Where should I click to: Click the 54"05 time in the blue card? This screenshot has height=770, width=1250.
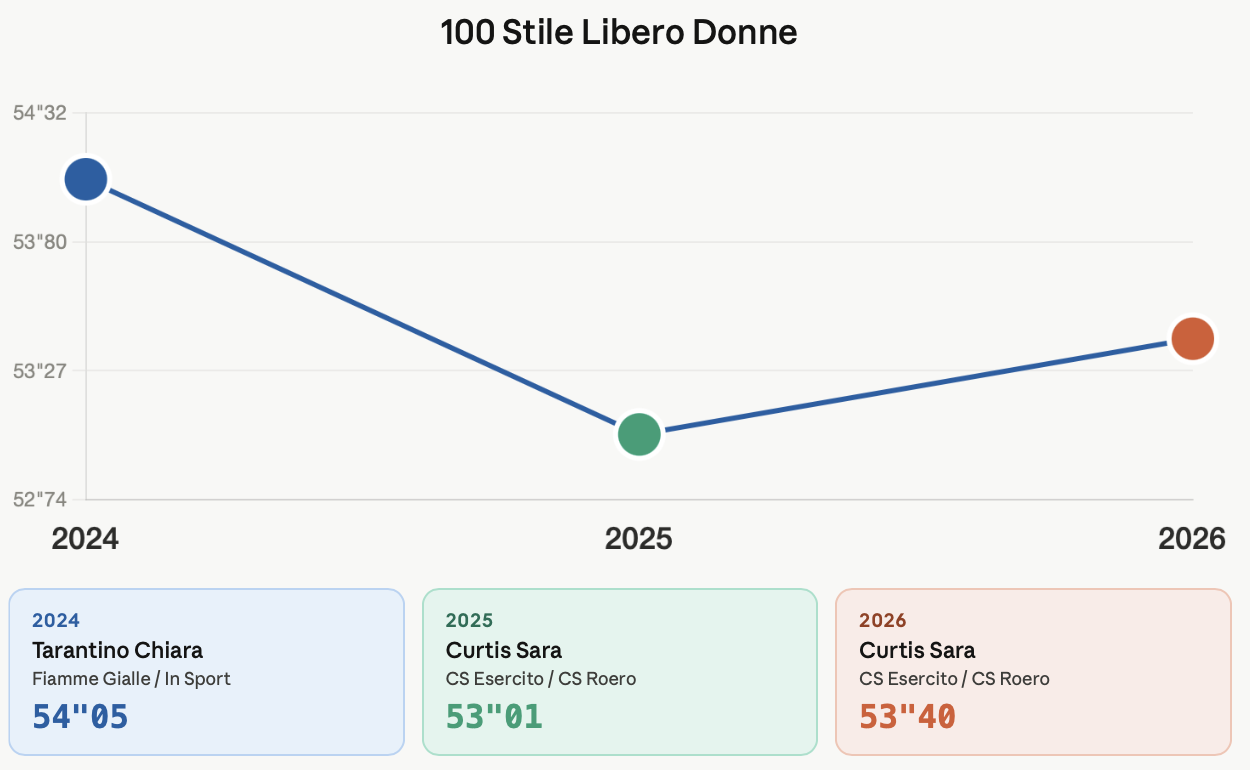pyautogui.click(x=81, y=716)
